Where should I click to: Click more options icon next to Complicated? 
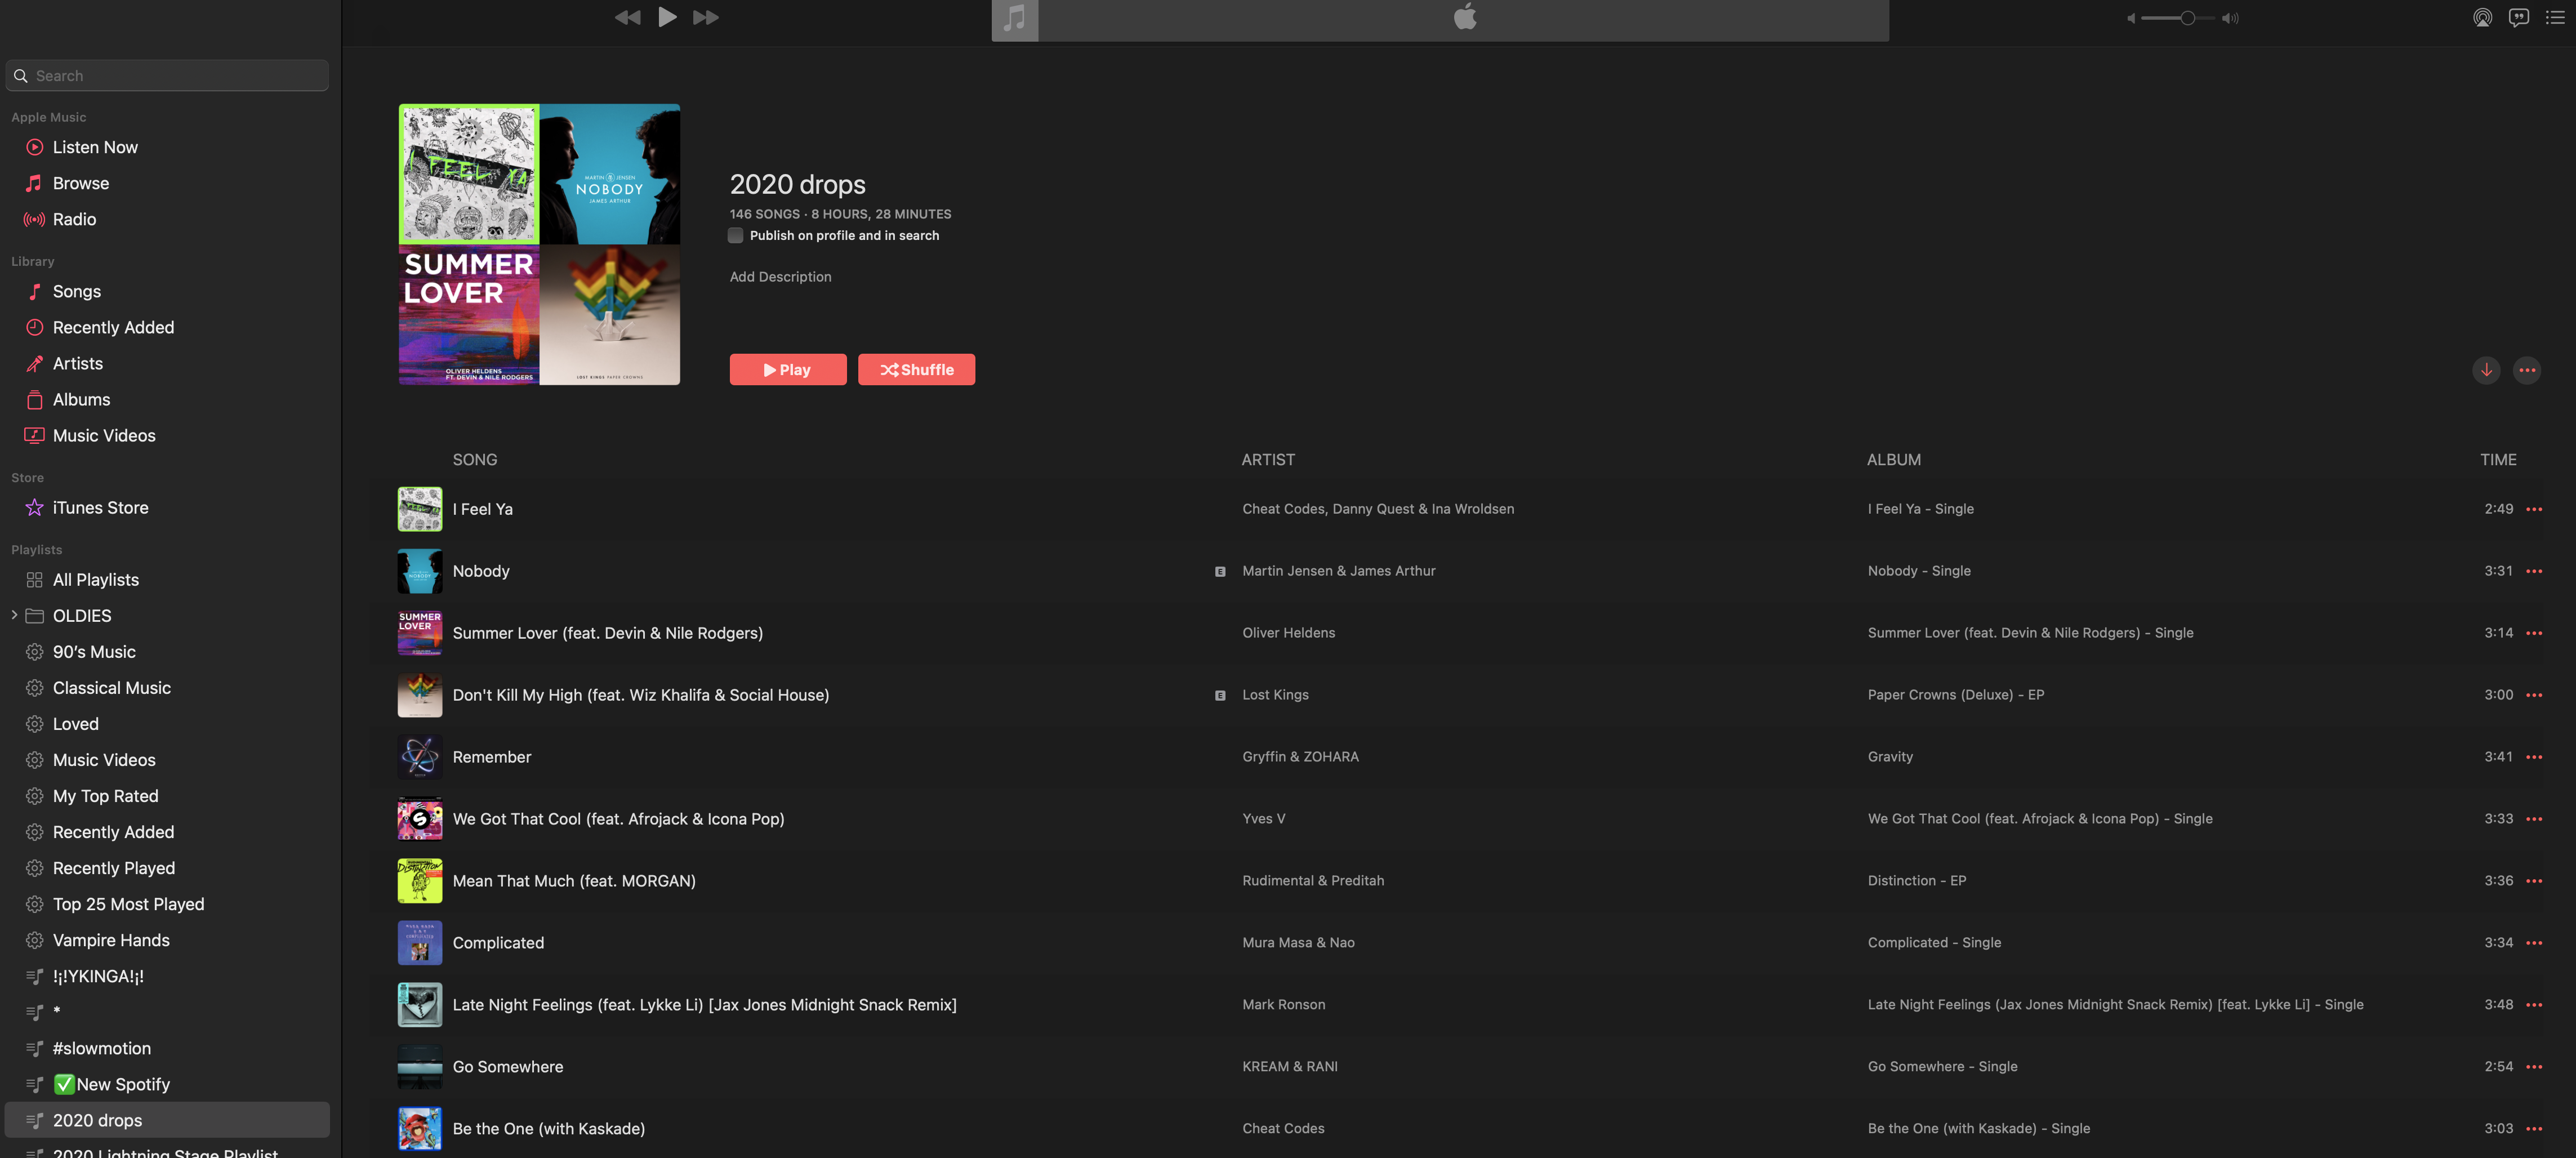pyautogui.click(x=2535, y=943)
